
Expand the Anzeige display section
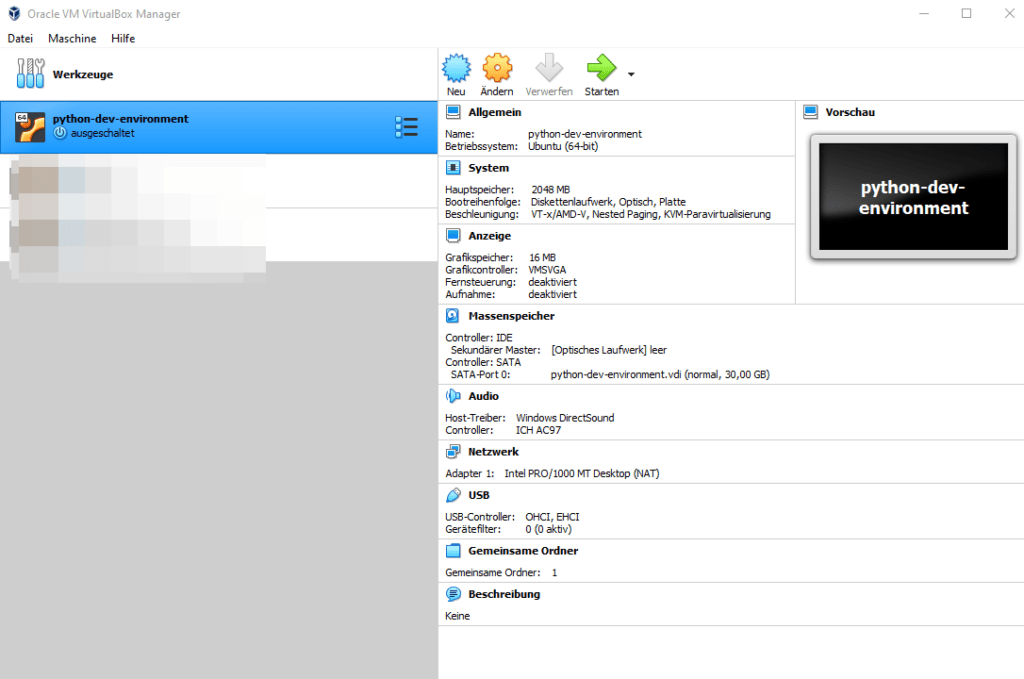tap(452, 235)
